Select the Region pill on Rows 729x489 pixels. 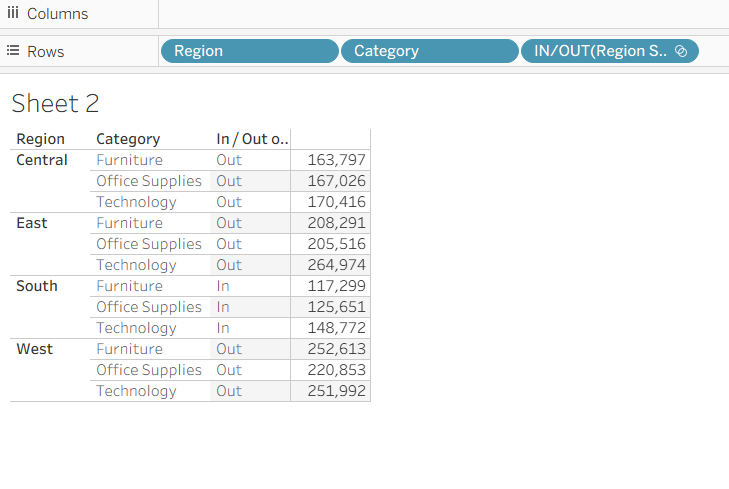pyautogui.click(x=249, y=51)
